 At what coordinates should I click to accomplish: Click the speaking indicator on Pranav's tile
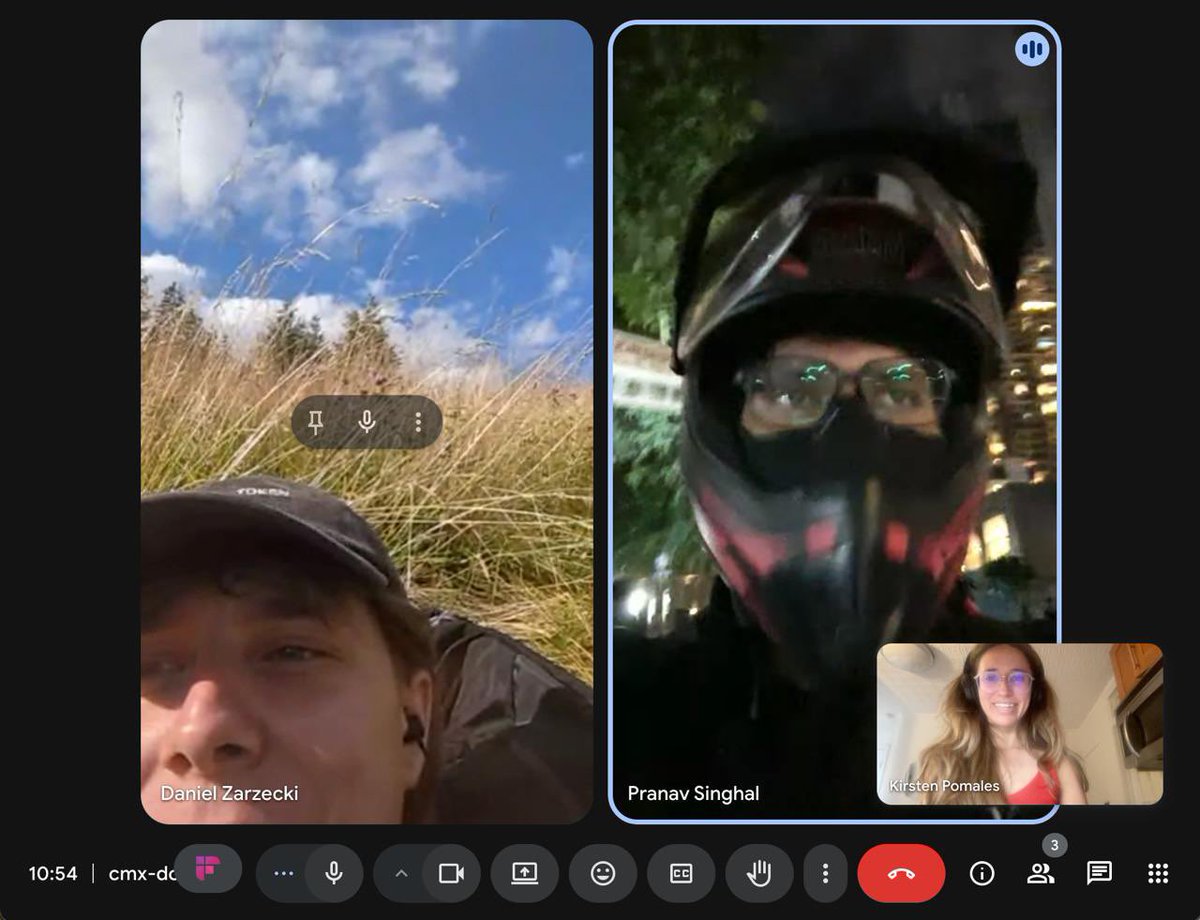pyautogui.click(x=1033, y=49)
